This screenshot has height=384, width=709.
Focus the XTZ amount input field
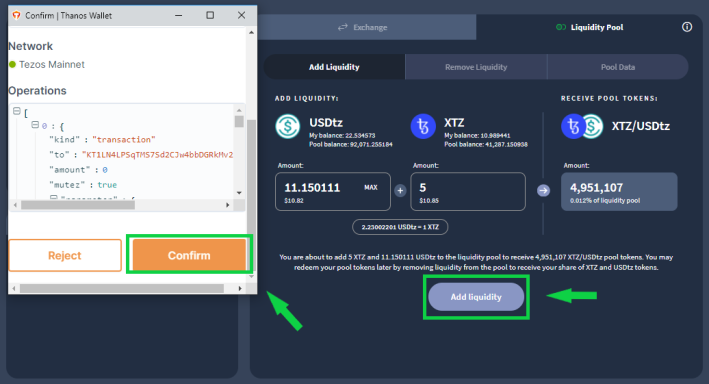[x=468, y=191]
